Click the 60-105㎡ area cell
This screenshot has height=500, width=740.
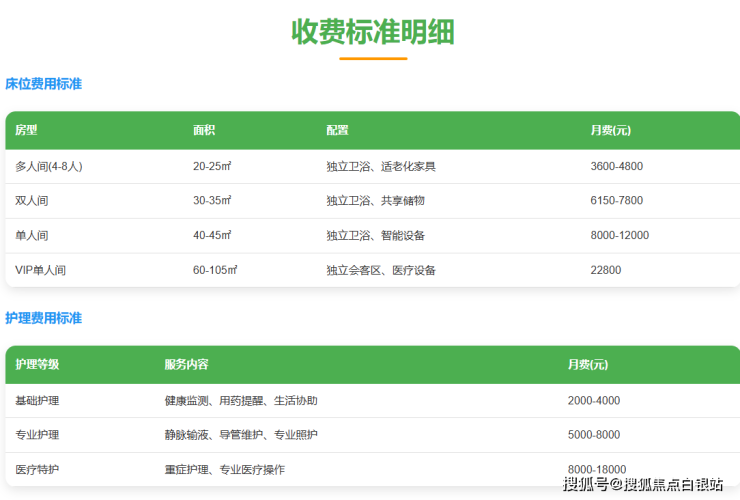pos(215,270)
